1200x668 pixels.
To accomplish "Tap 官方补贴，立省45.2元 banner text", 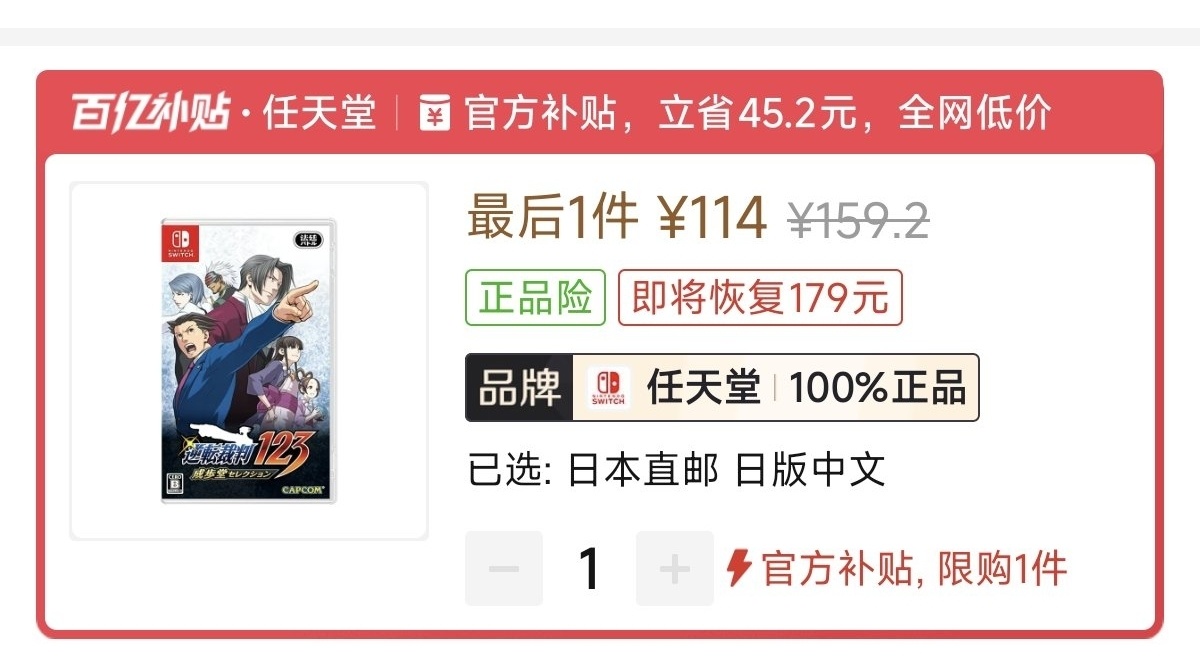I will point(661,113).
